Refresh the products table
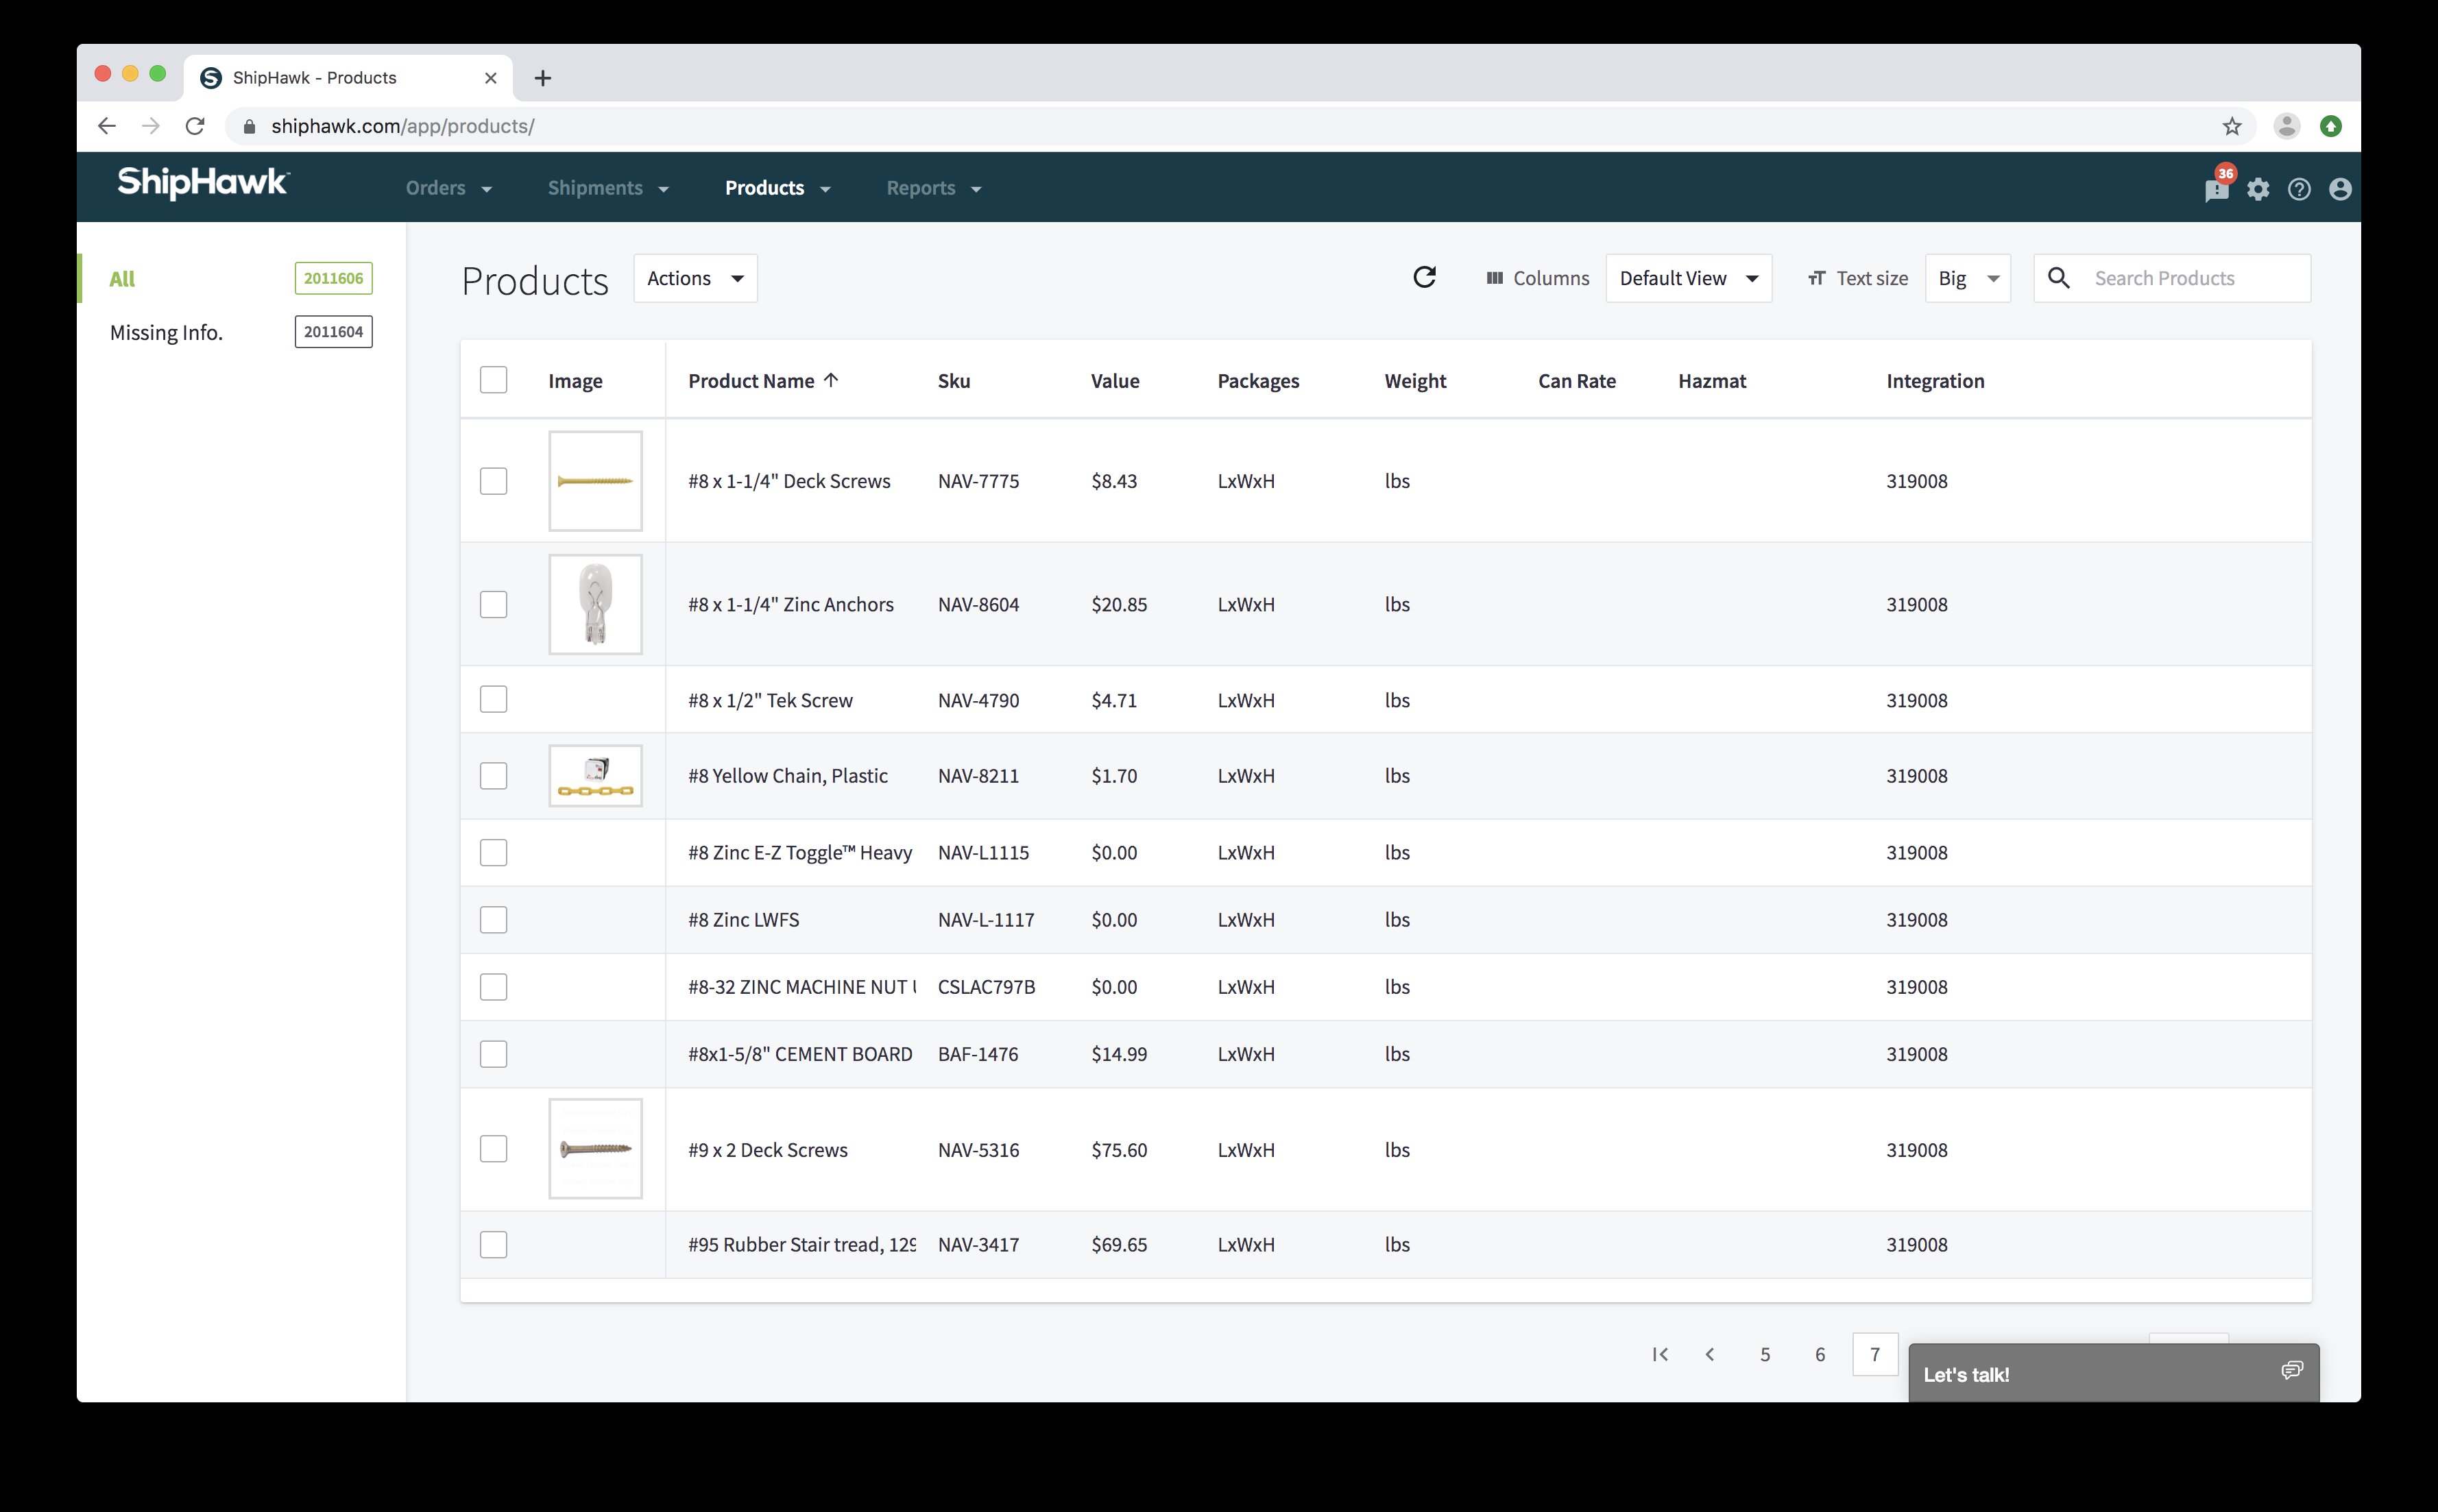This screenshot has height=1512, width=2438. pyautogui.click(x=1424, y=277)
